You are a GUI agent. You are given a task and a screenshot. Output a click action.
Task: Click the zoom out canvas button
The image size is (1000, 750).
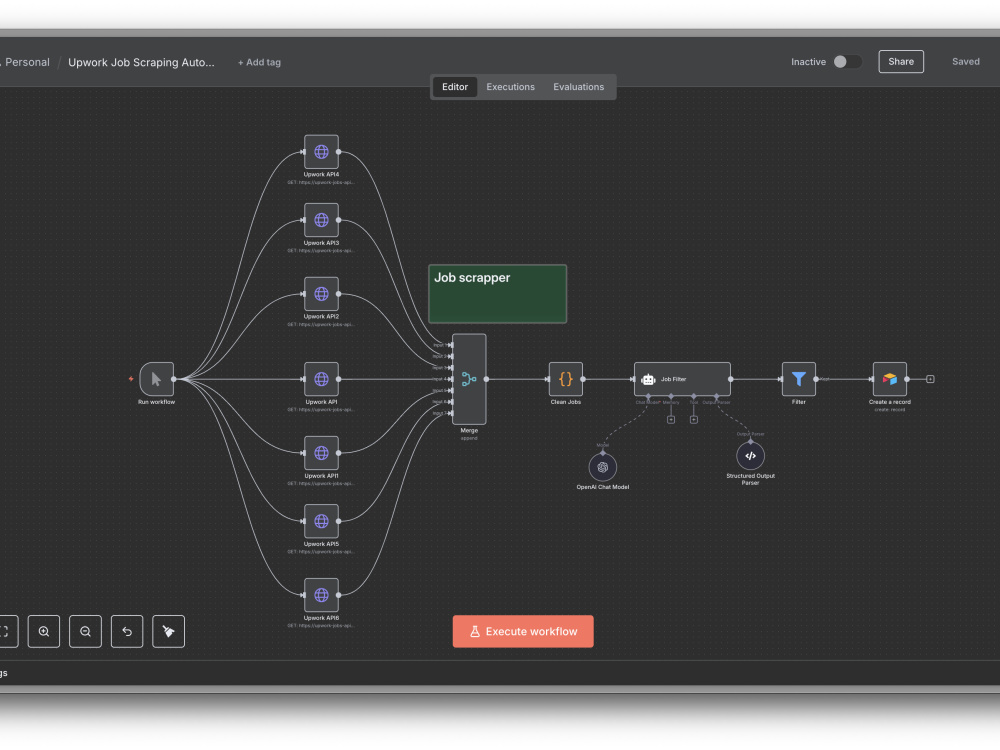pos(85,631)
